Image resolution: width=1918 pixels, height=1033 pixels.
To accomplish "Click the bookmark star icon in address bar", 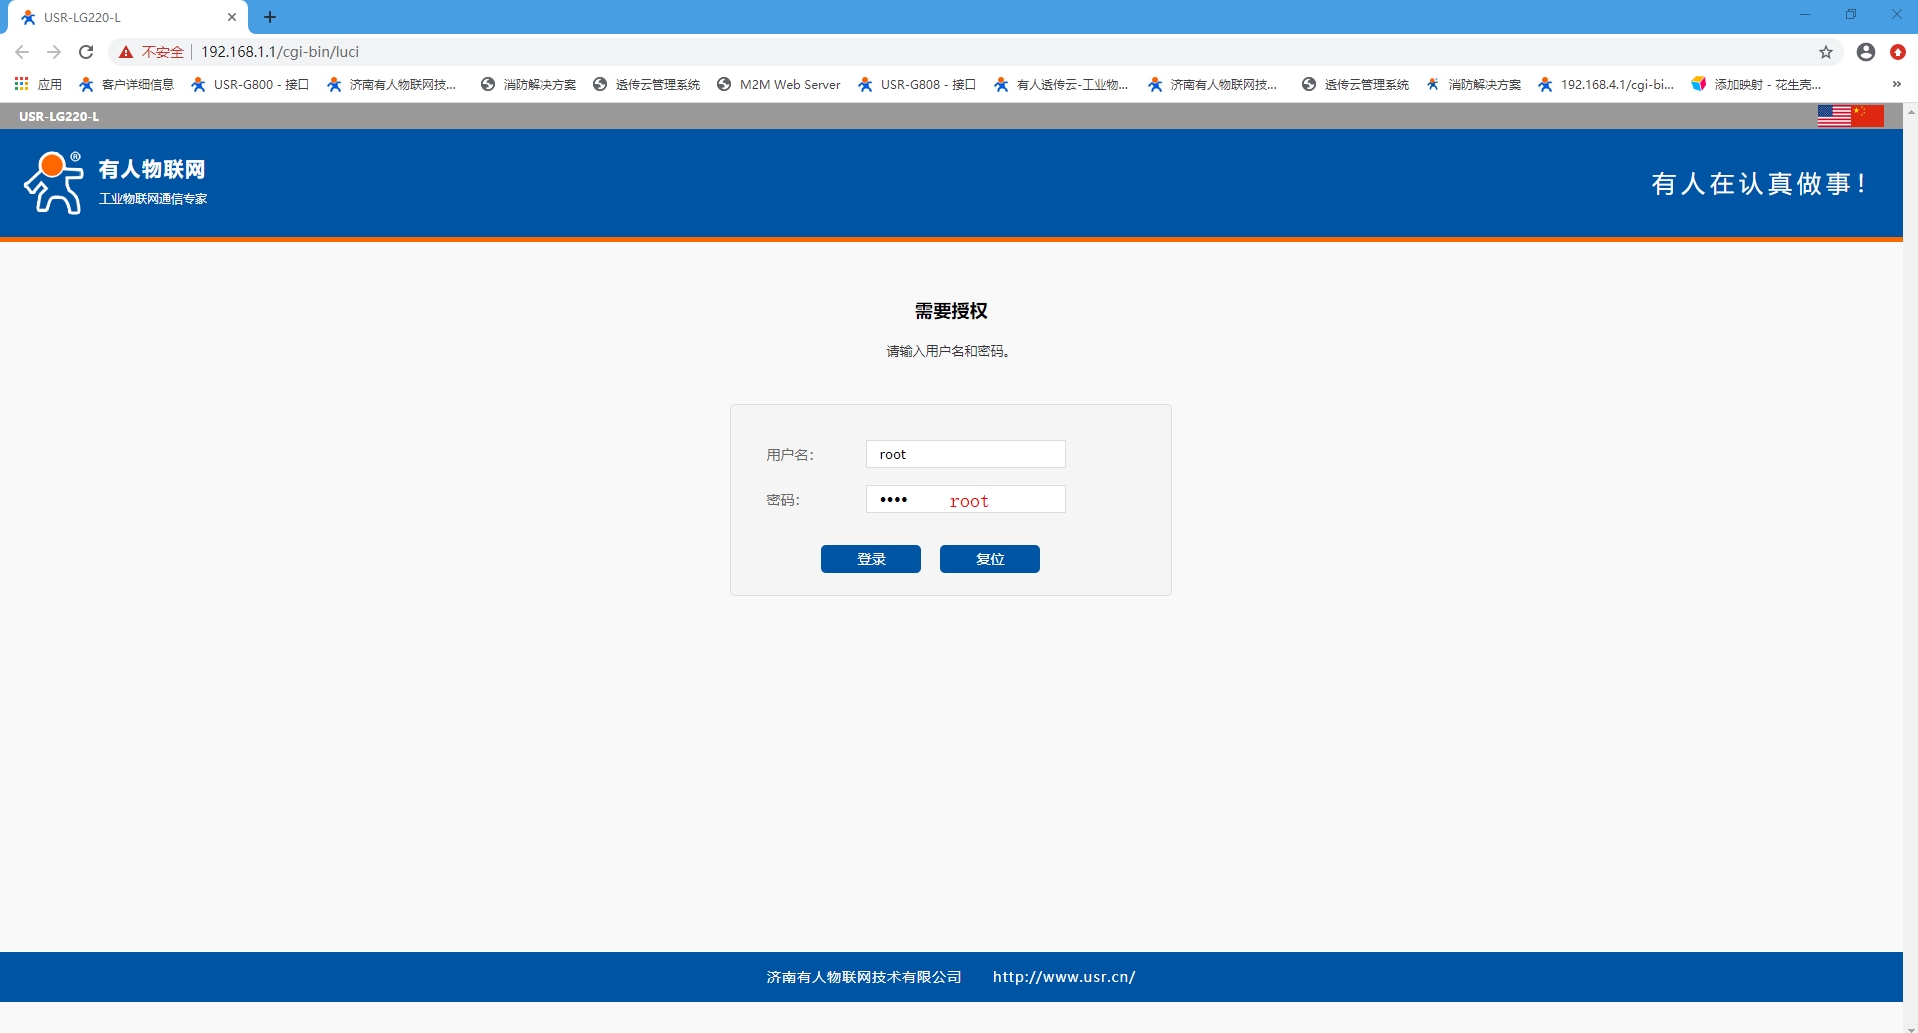I will pos(1826,52).
